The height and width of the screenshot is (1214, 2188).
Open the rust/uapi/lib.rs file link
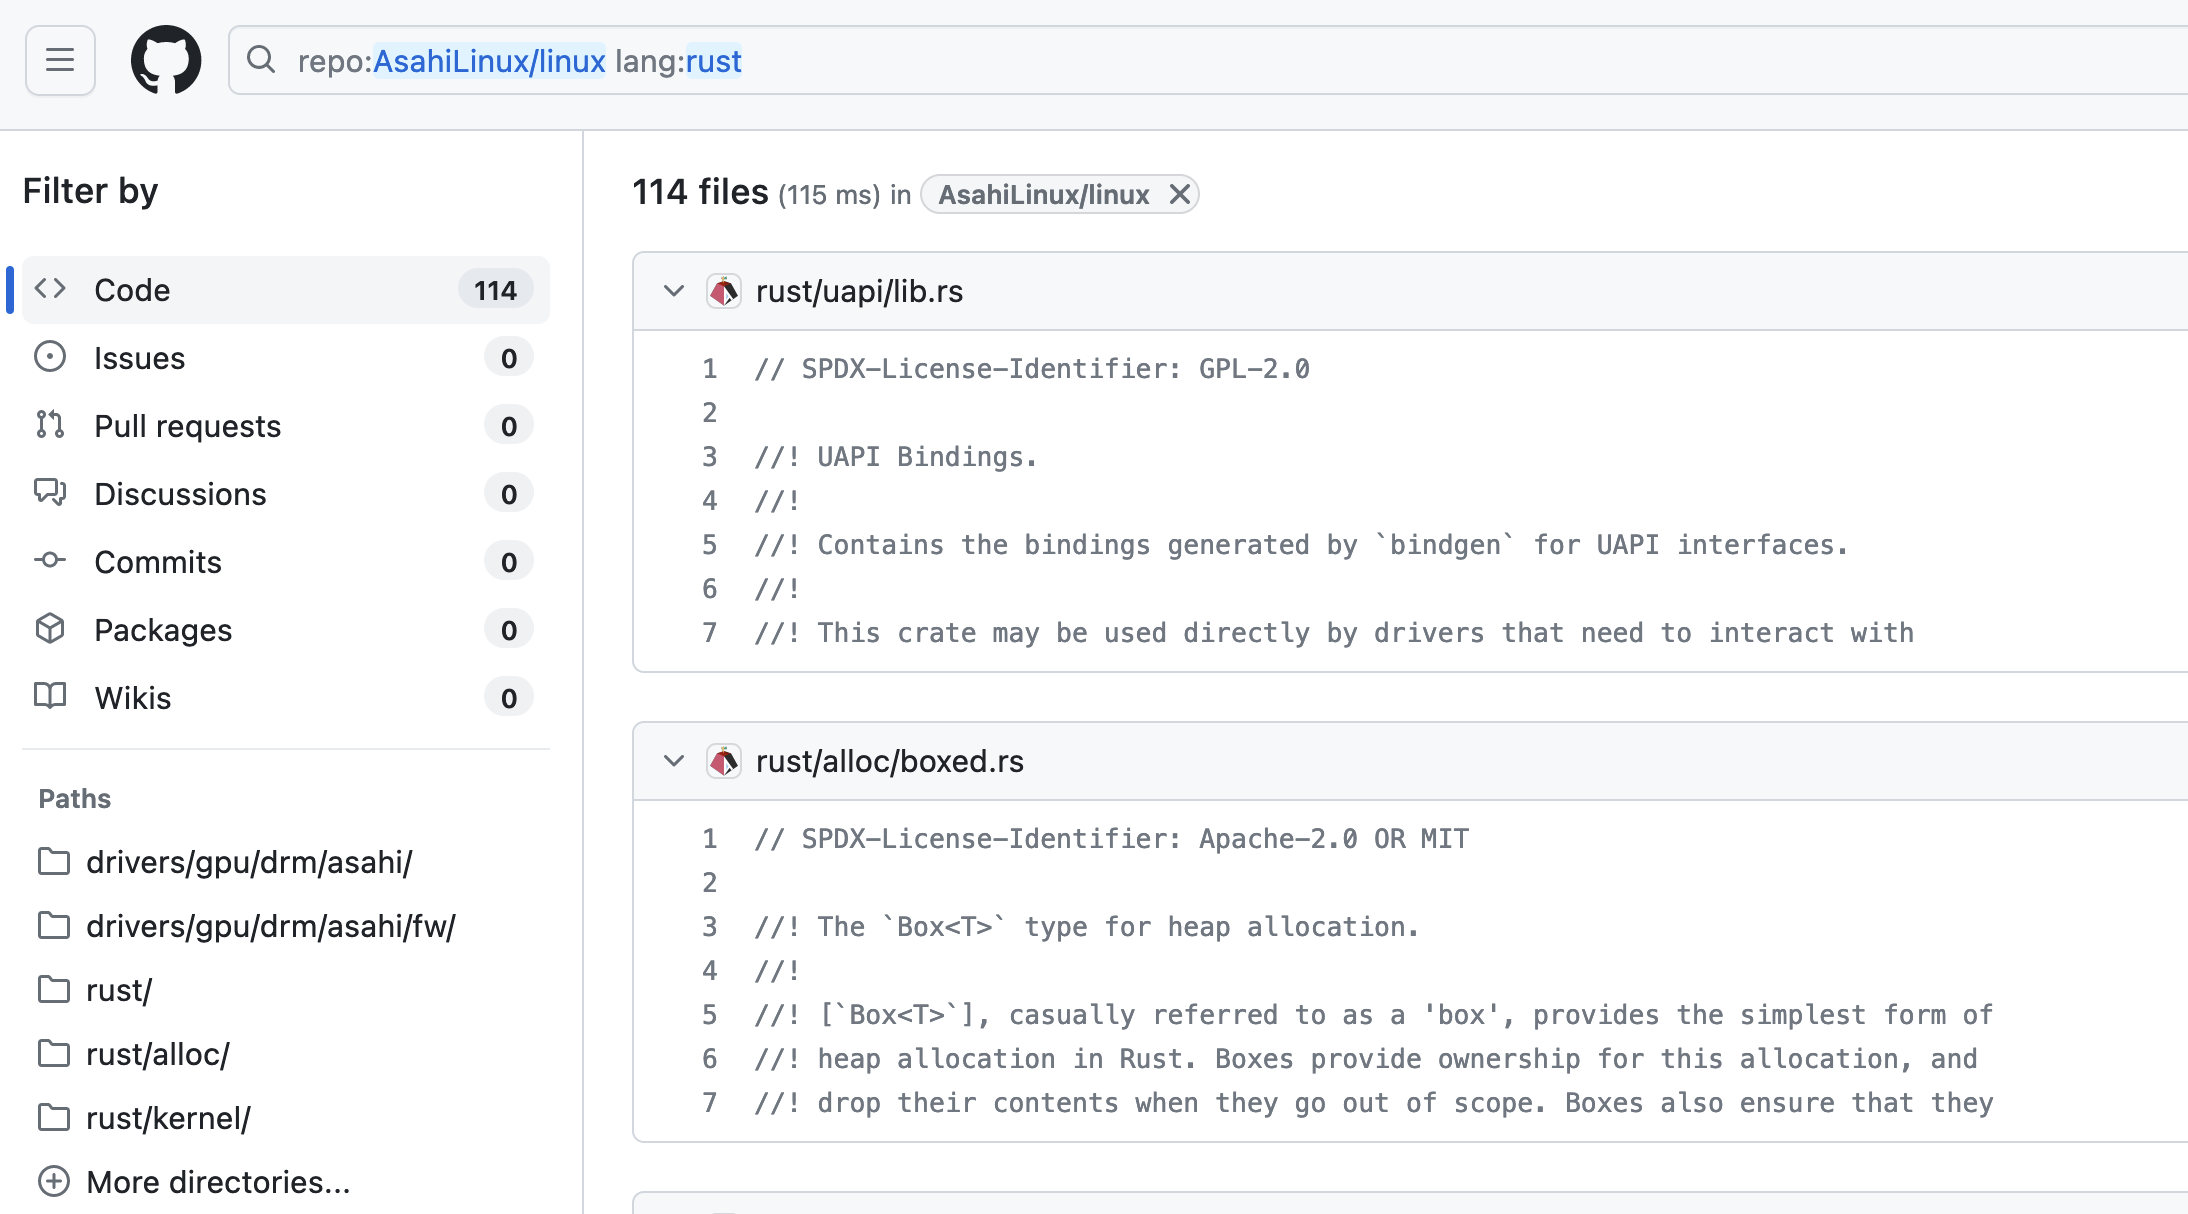click(x=859, y=291)
